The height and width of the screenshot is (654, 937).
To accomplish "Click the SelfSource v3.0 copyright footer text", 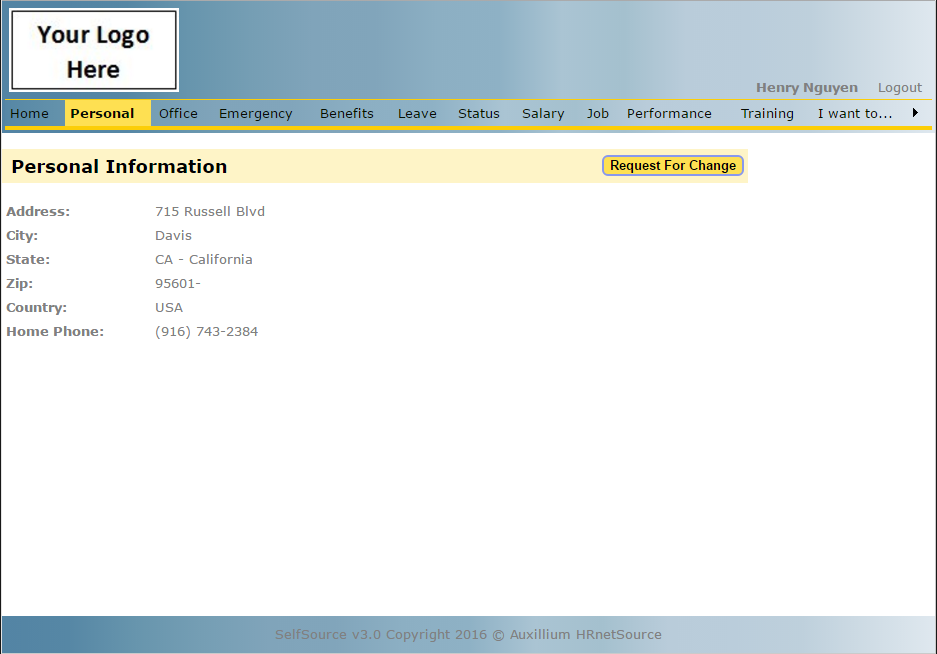I will pyautogui.click(x=468, y=634).
